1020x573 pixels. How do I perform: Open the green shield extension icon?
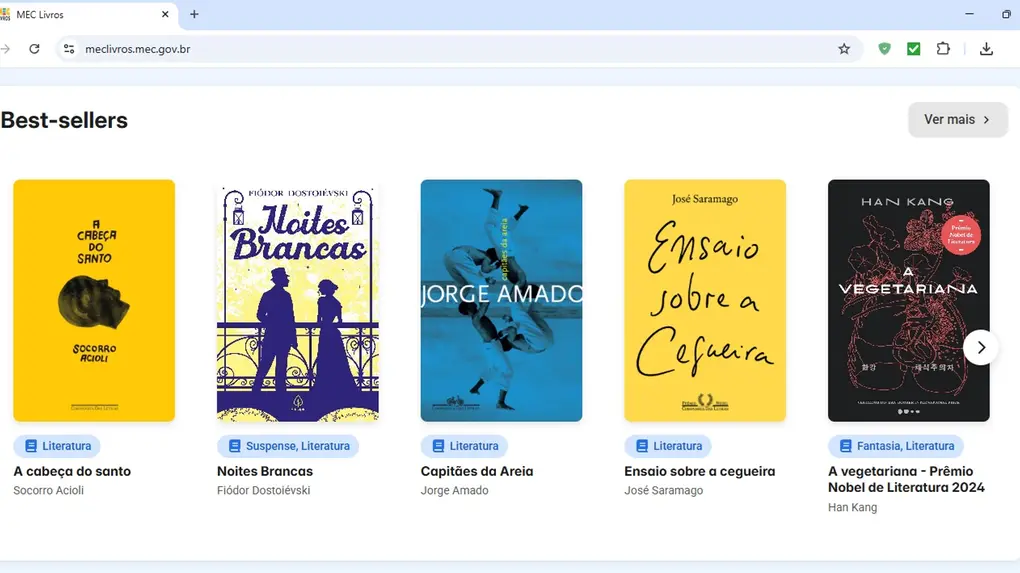click(884, 49)
